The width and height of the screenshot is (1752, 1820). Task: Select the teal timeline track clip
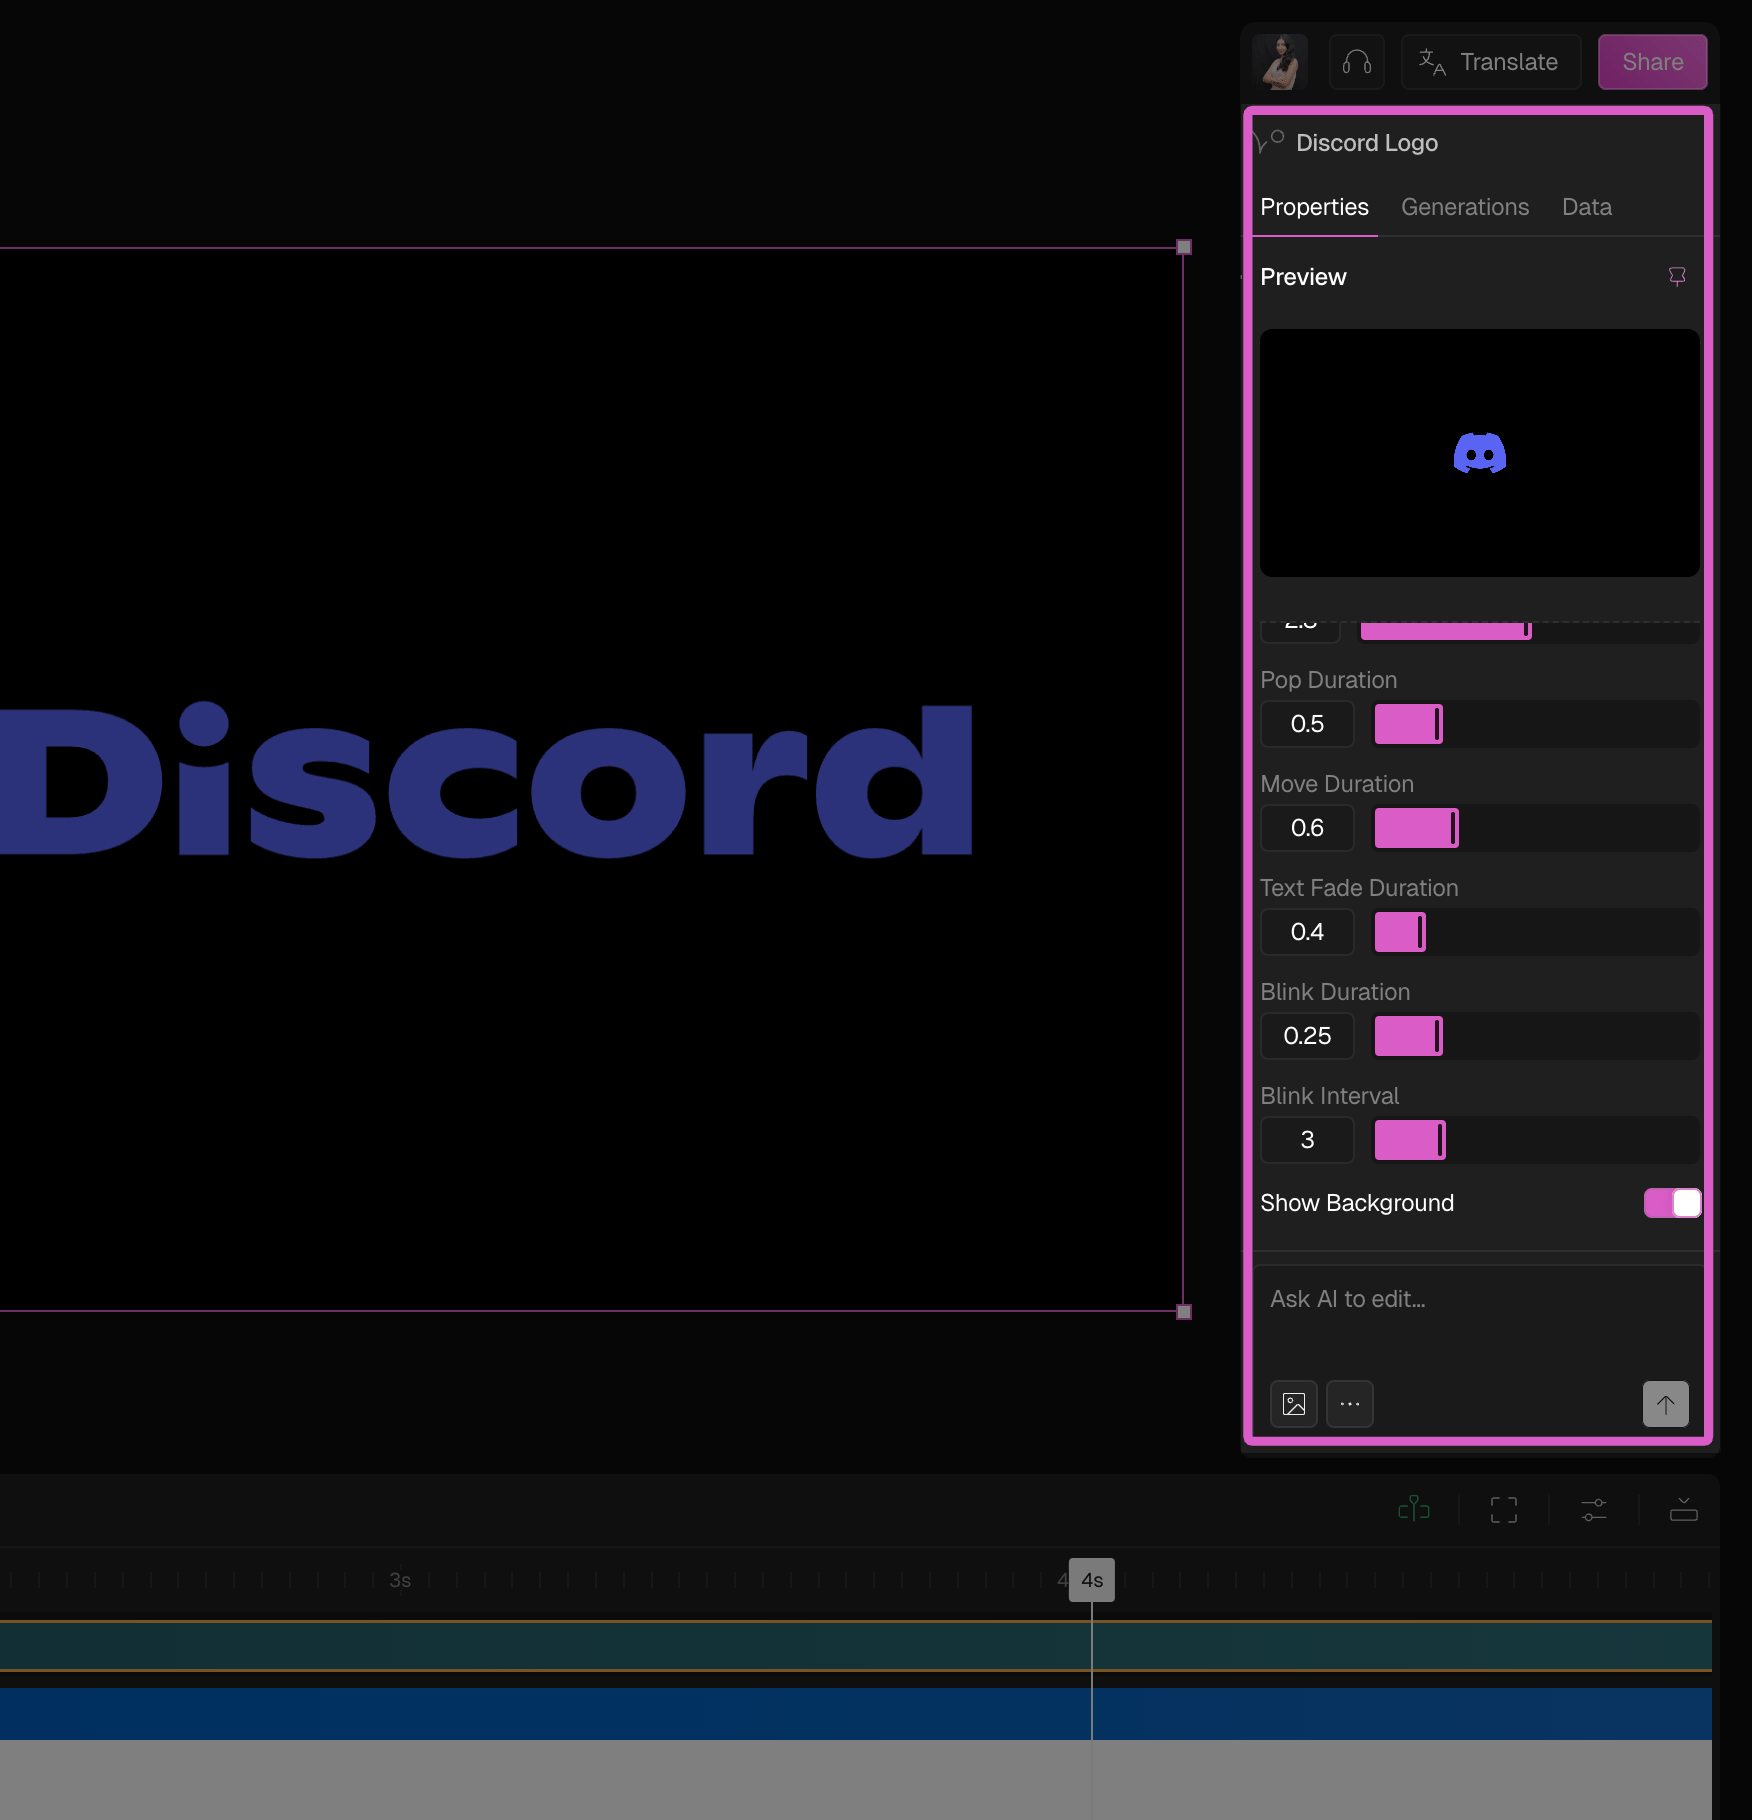point(856,1646)
